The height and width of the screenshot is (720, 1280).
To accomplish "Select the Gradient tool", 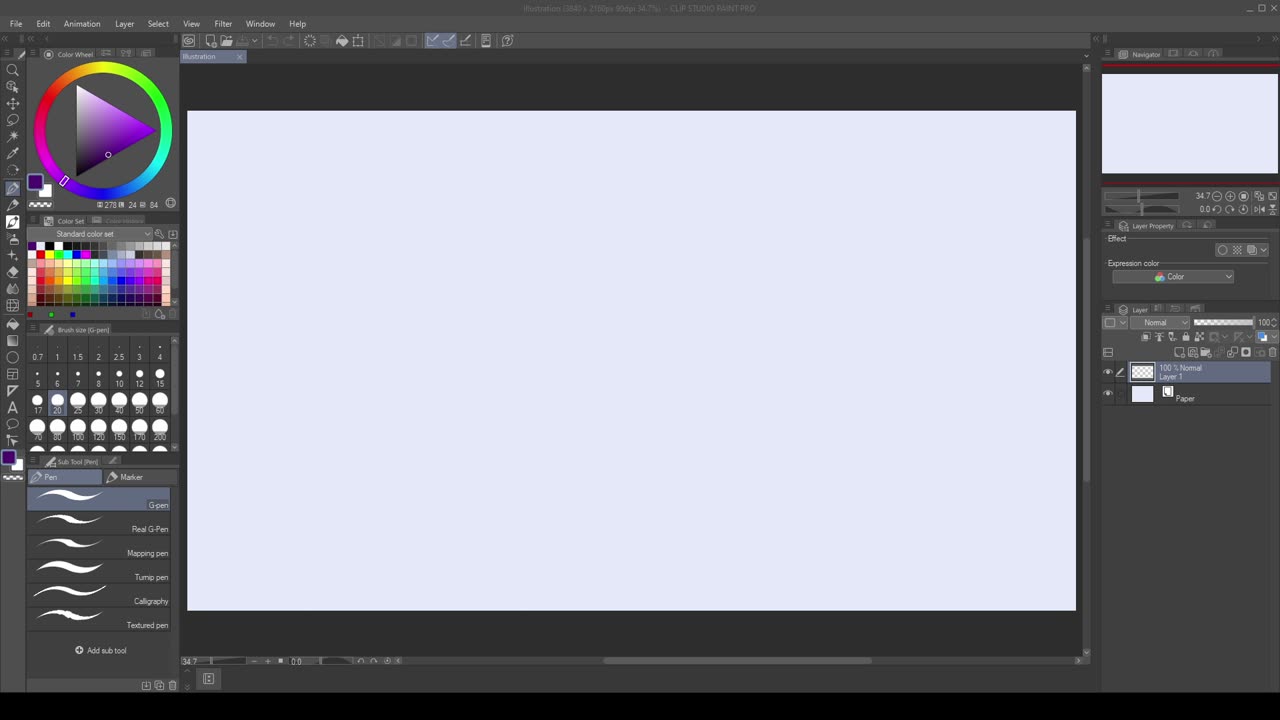I will (13, 340).
